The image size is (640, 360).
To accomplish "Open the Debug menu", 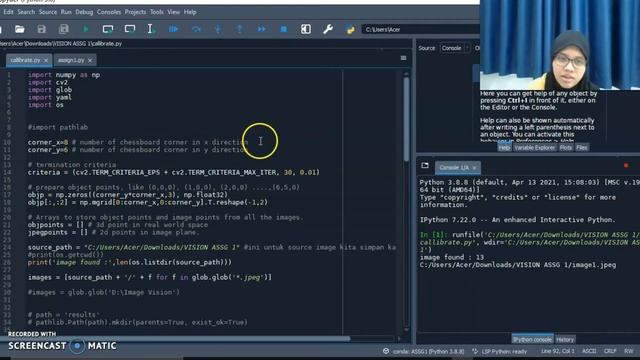I will [x=84, y=12].
